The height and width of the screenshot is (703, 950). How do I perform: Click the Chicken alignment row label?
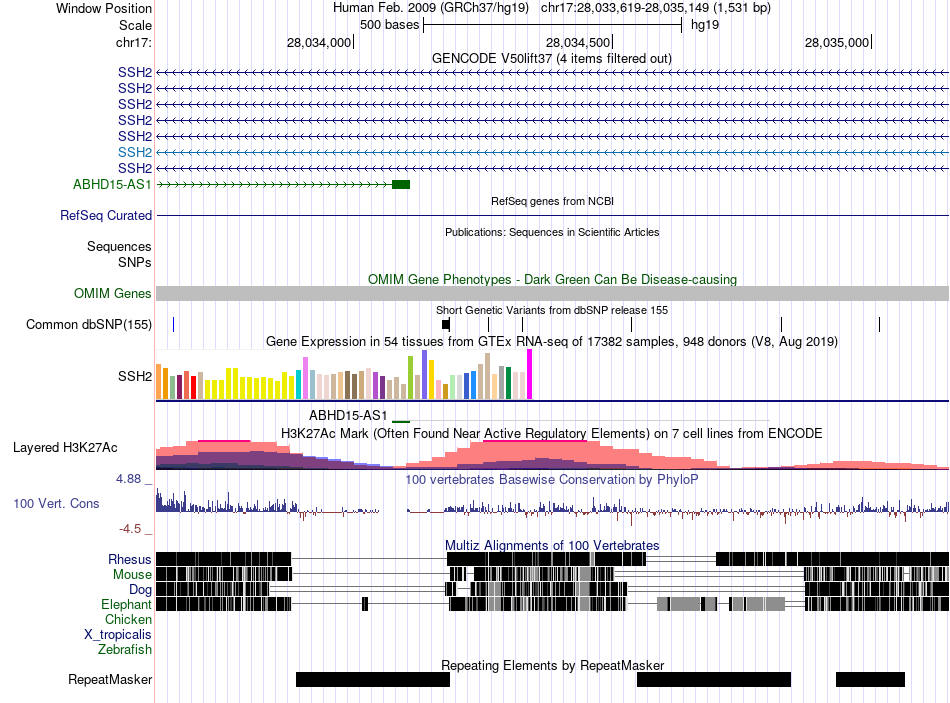(128, 619)
